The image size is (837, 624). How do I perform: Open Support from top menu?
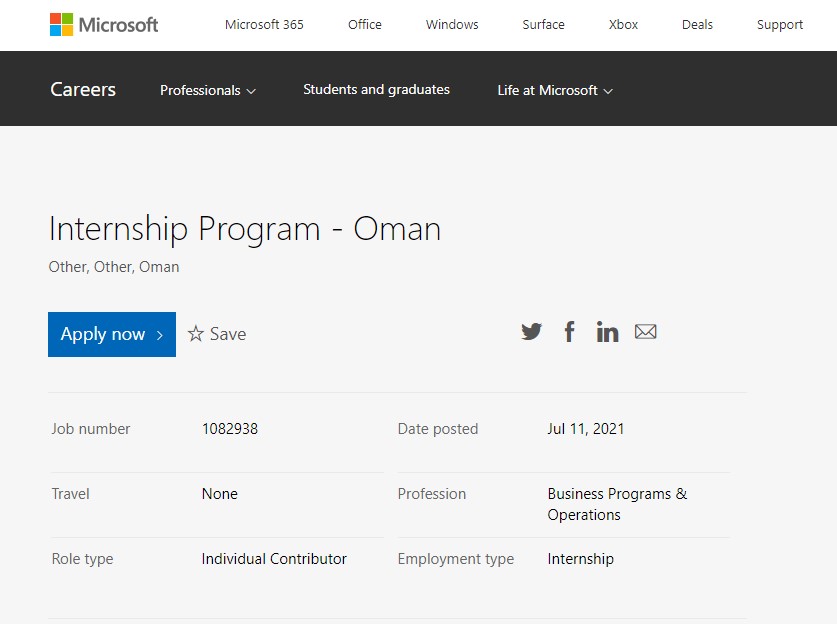pos(780,24)
